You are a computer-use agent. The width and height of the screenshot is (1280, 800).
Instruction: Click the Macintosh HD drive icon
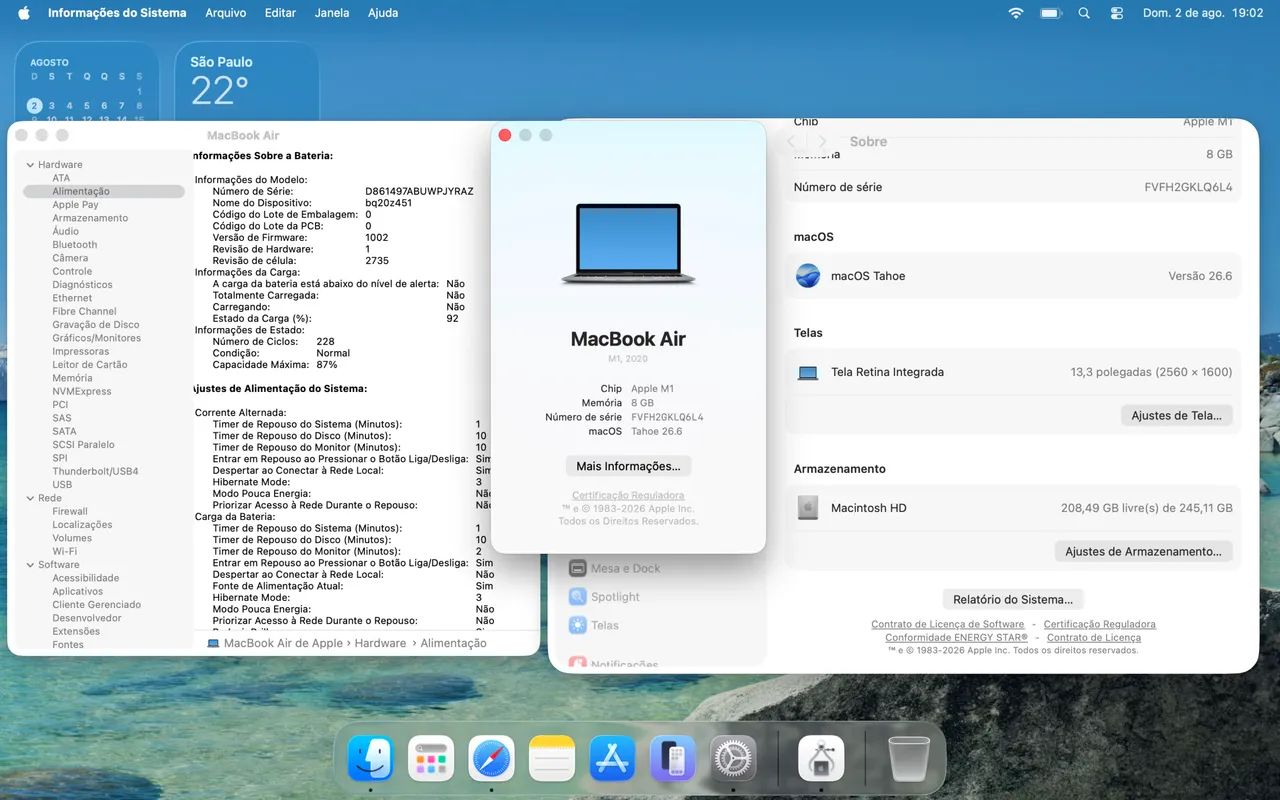[x=808, y=508]
